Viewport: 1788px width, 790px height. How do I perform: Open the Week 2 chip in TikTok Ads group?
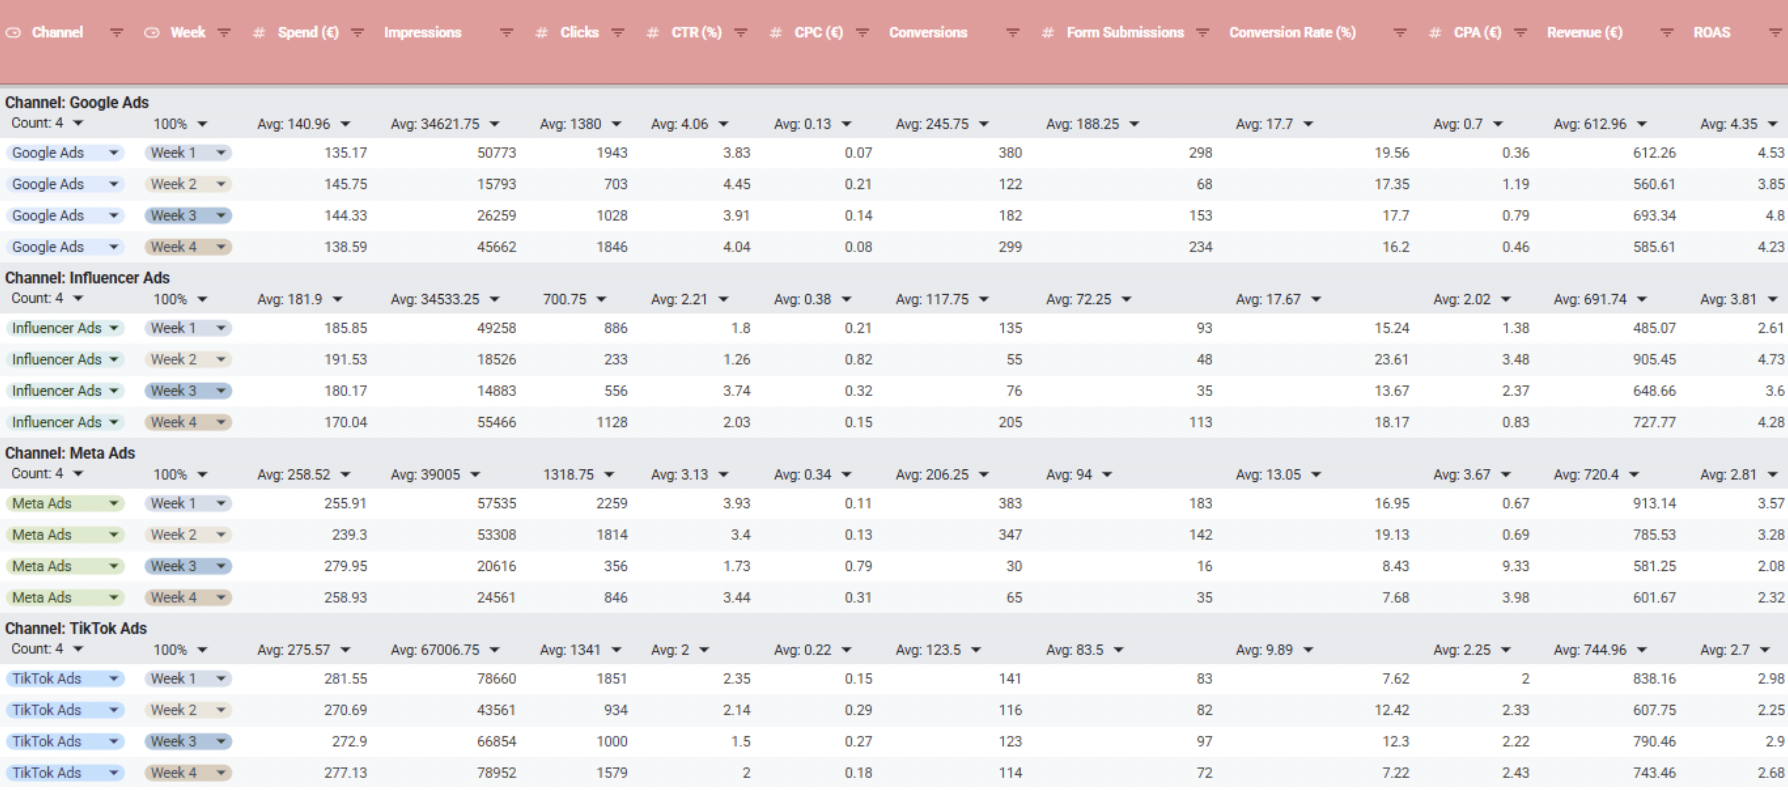188,710
